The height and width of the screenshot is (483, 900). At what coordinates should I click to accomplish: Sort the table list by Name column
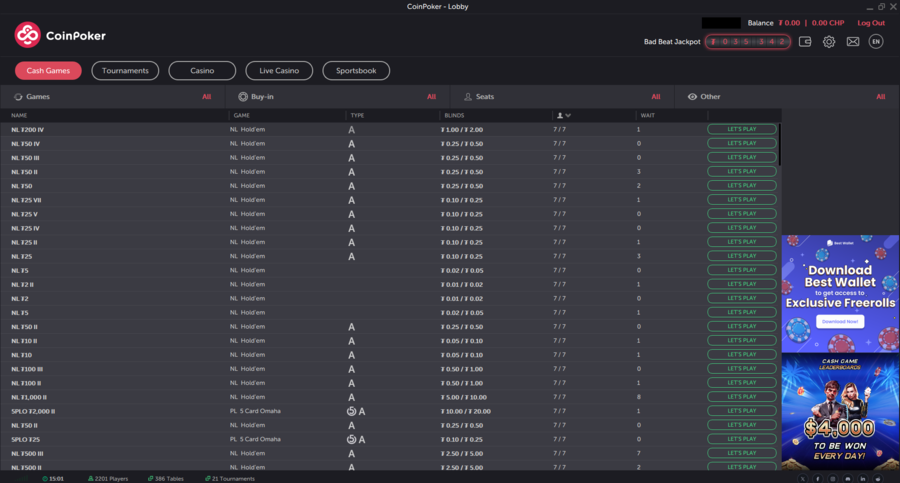point(20,116)
